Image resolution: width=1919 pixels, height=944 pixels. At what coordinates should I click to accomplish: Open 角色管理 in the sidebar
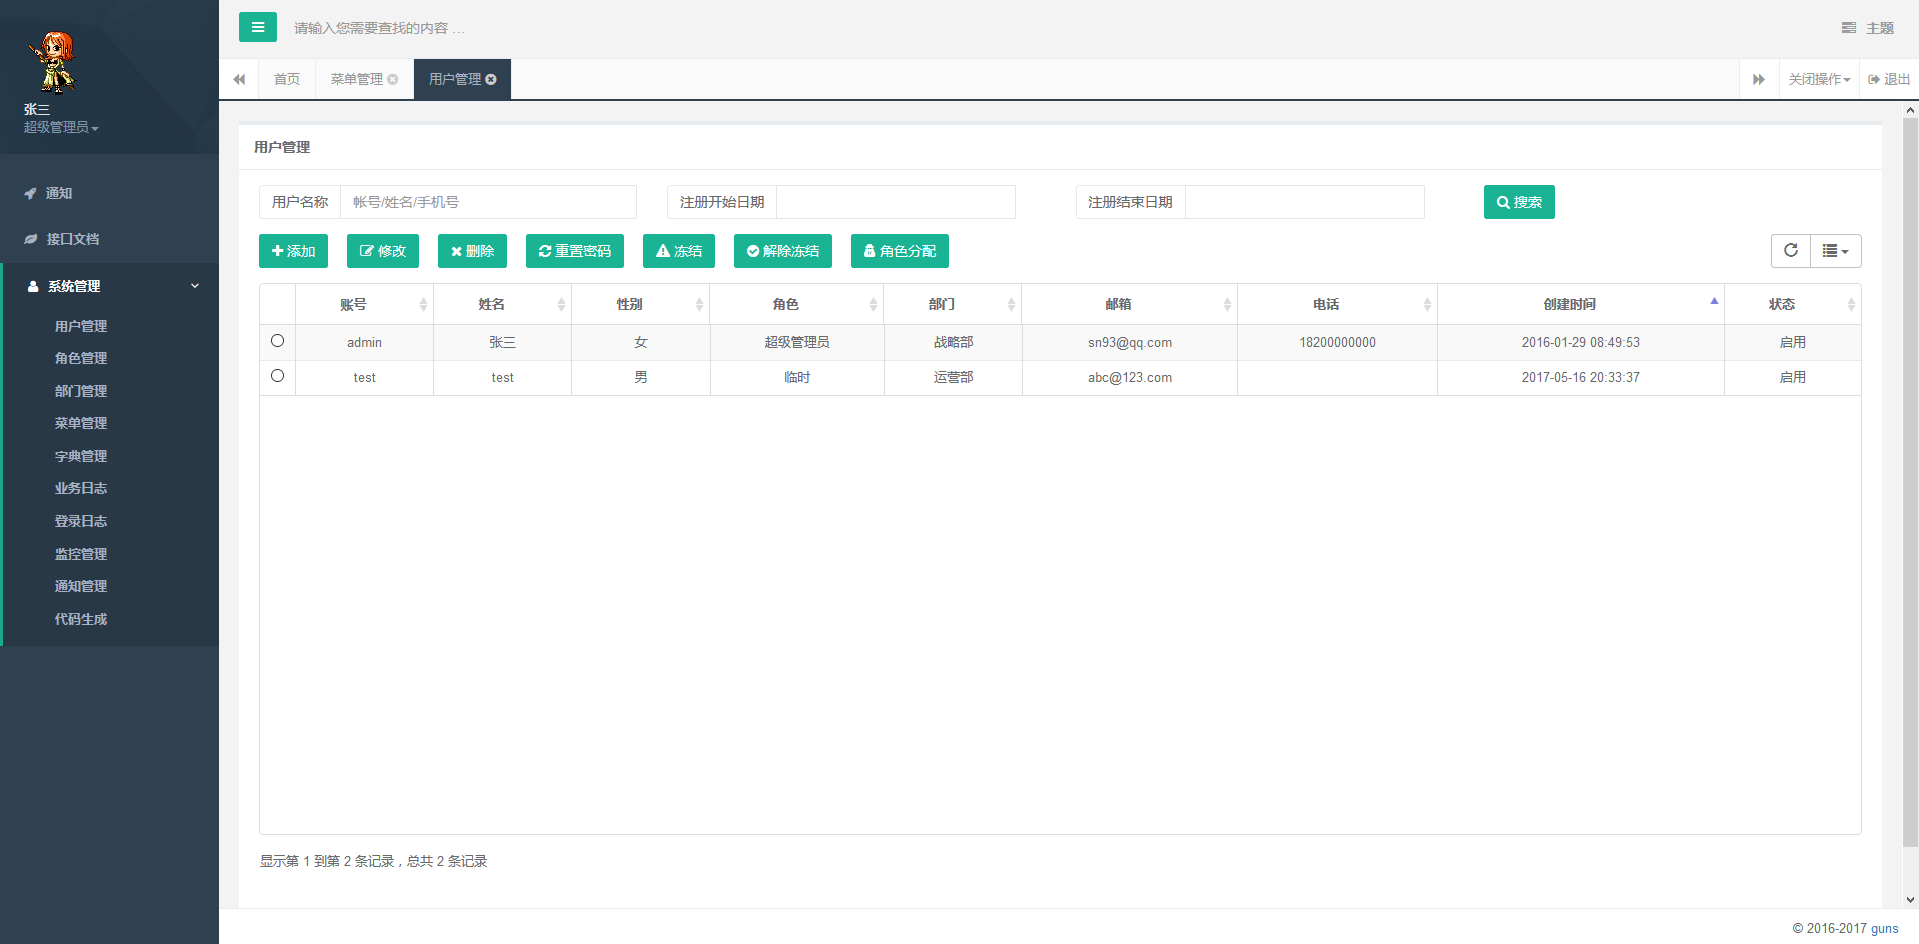81,358
